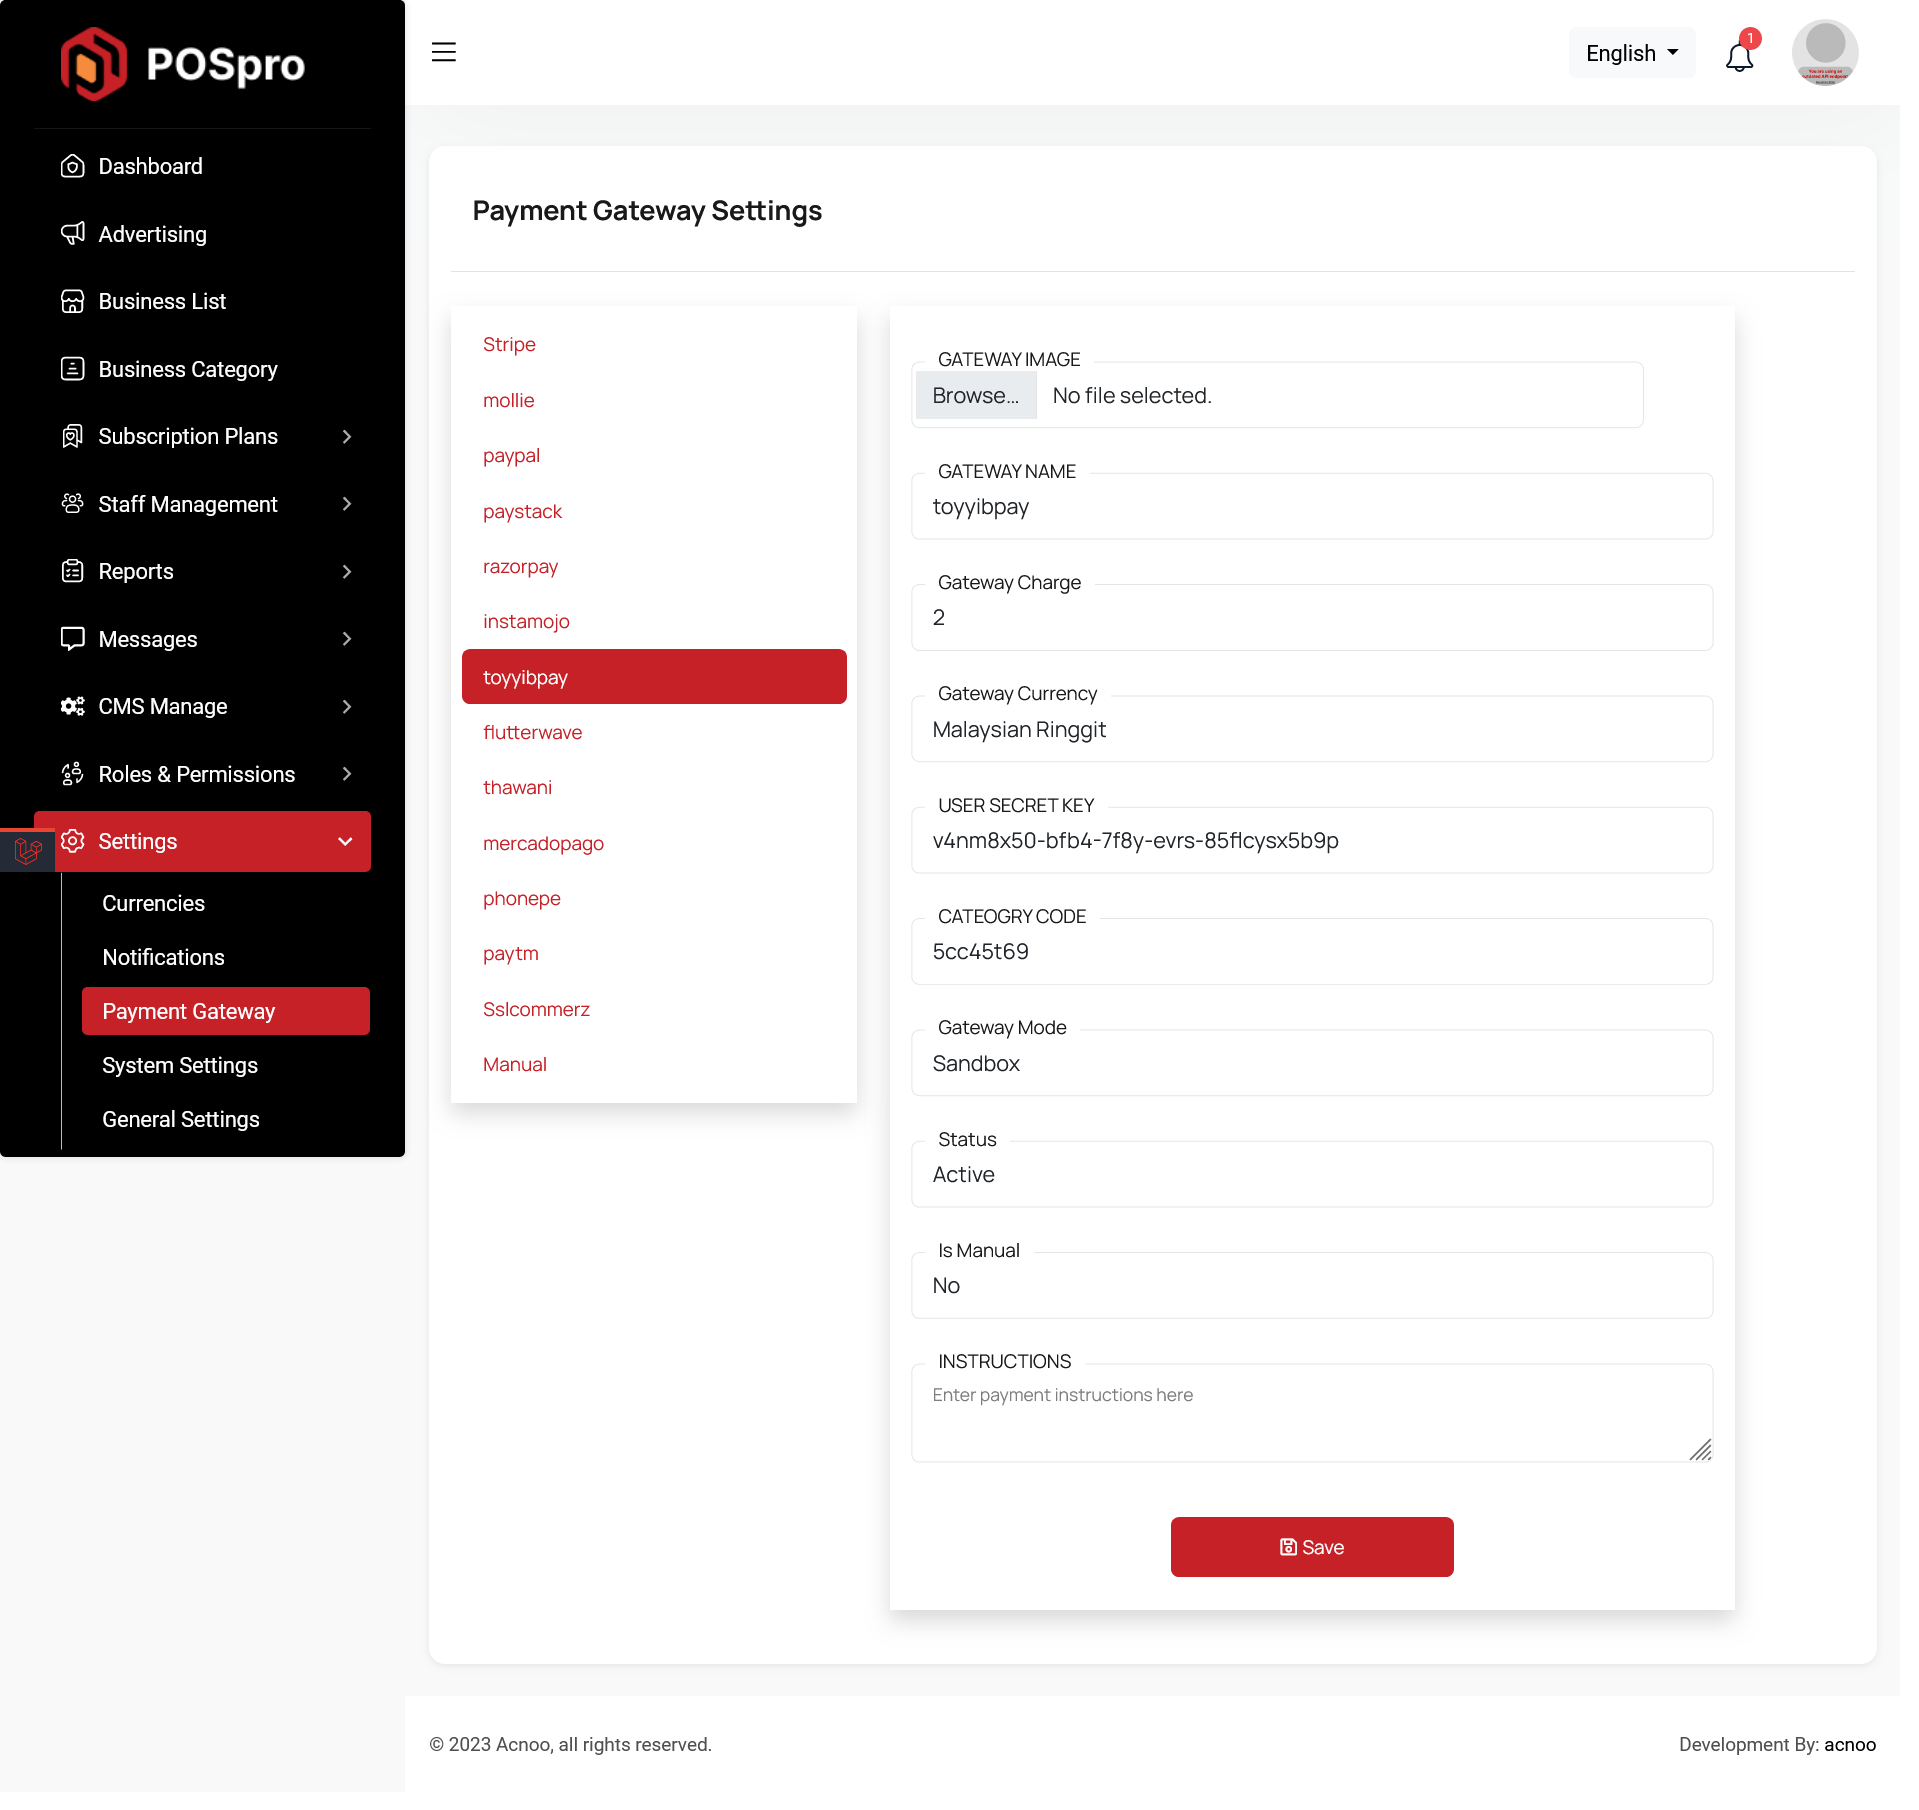Click the Laravel debug icon
The height and width of the screenshot is (1810, 1919).
(x=28, y=850)
